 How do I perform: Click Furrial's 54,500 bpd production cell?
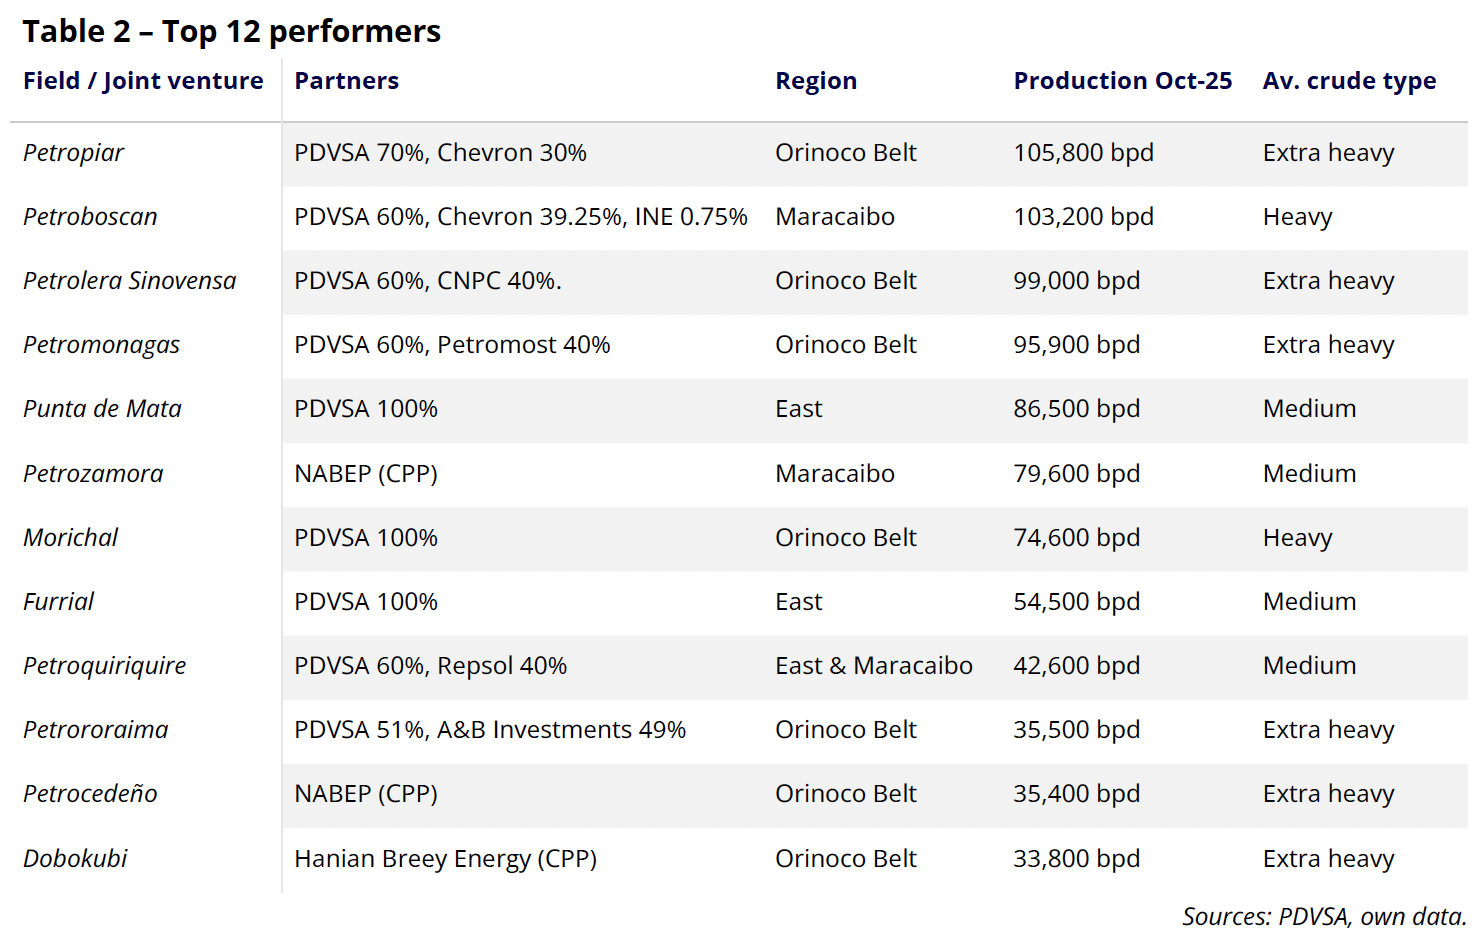click(x=1076, y=602)
